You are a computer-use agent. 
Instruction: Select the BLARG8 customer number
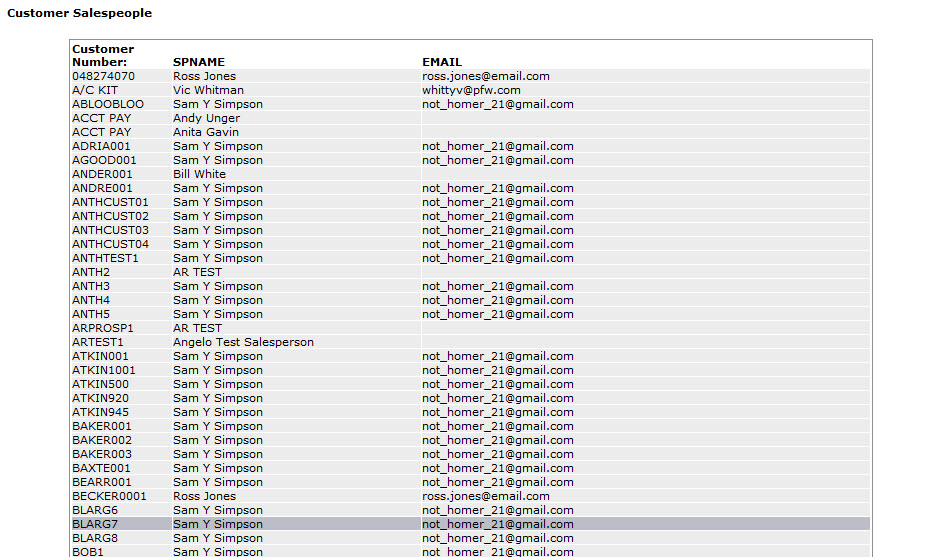click(95, 538)
